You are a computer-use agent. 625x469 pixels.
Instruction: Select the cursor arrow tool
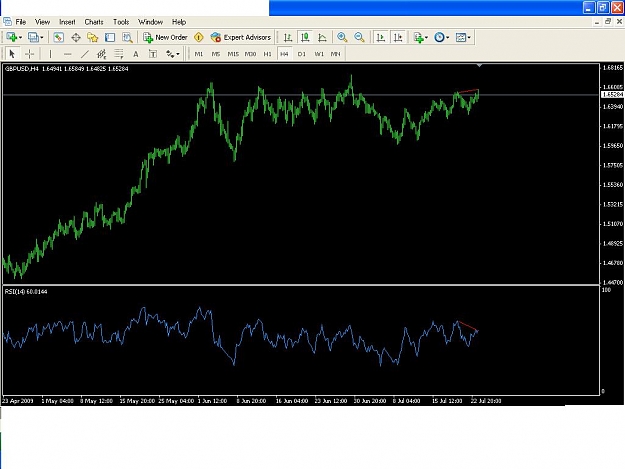pyautogui.click(x=12, y=54)
